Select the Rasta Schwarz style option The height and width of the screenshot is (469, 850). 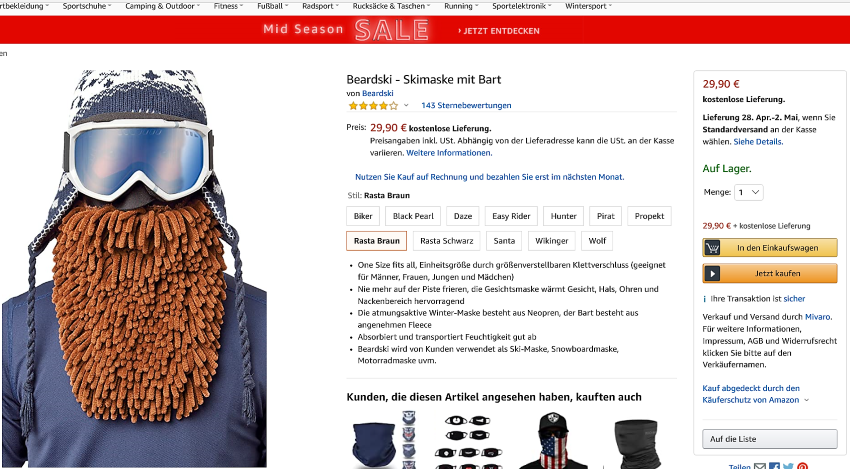click(447, 241)
